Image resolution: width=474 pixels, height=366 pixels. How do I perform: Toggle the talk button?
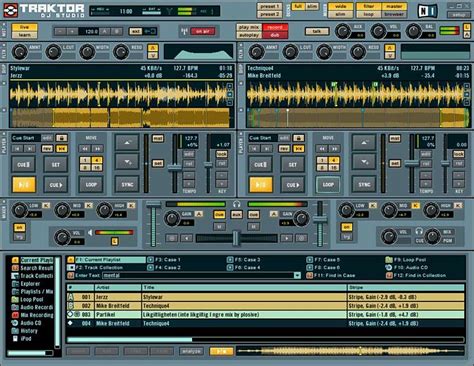pos(317,31)
